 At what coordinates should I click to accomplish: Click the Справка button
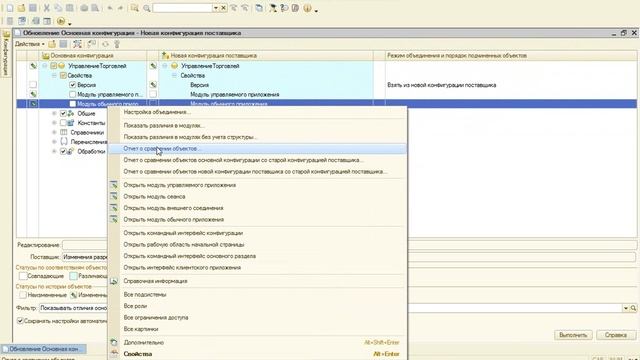(x=616, y=335)
